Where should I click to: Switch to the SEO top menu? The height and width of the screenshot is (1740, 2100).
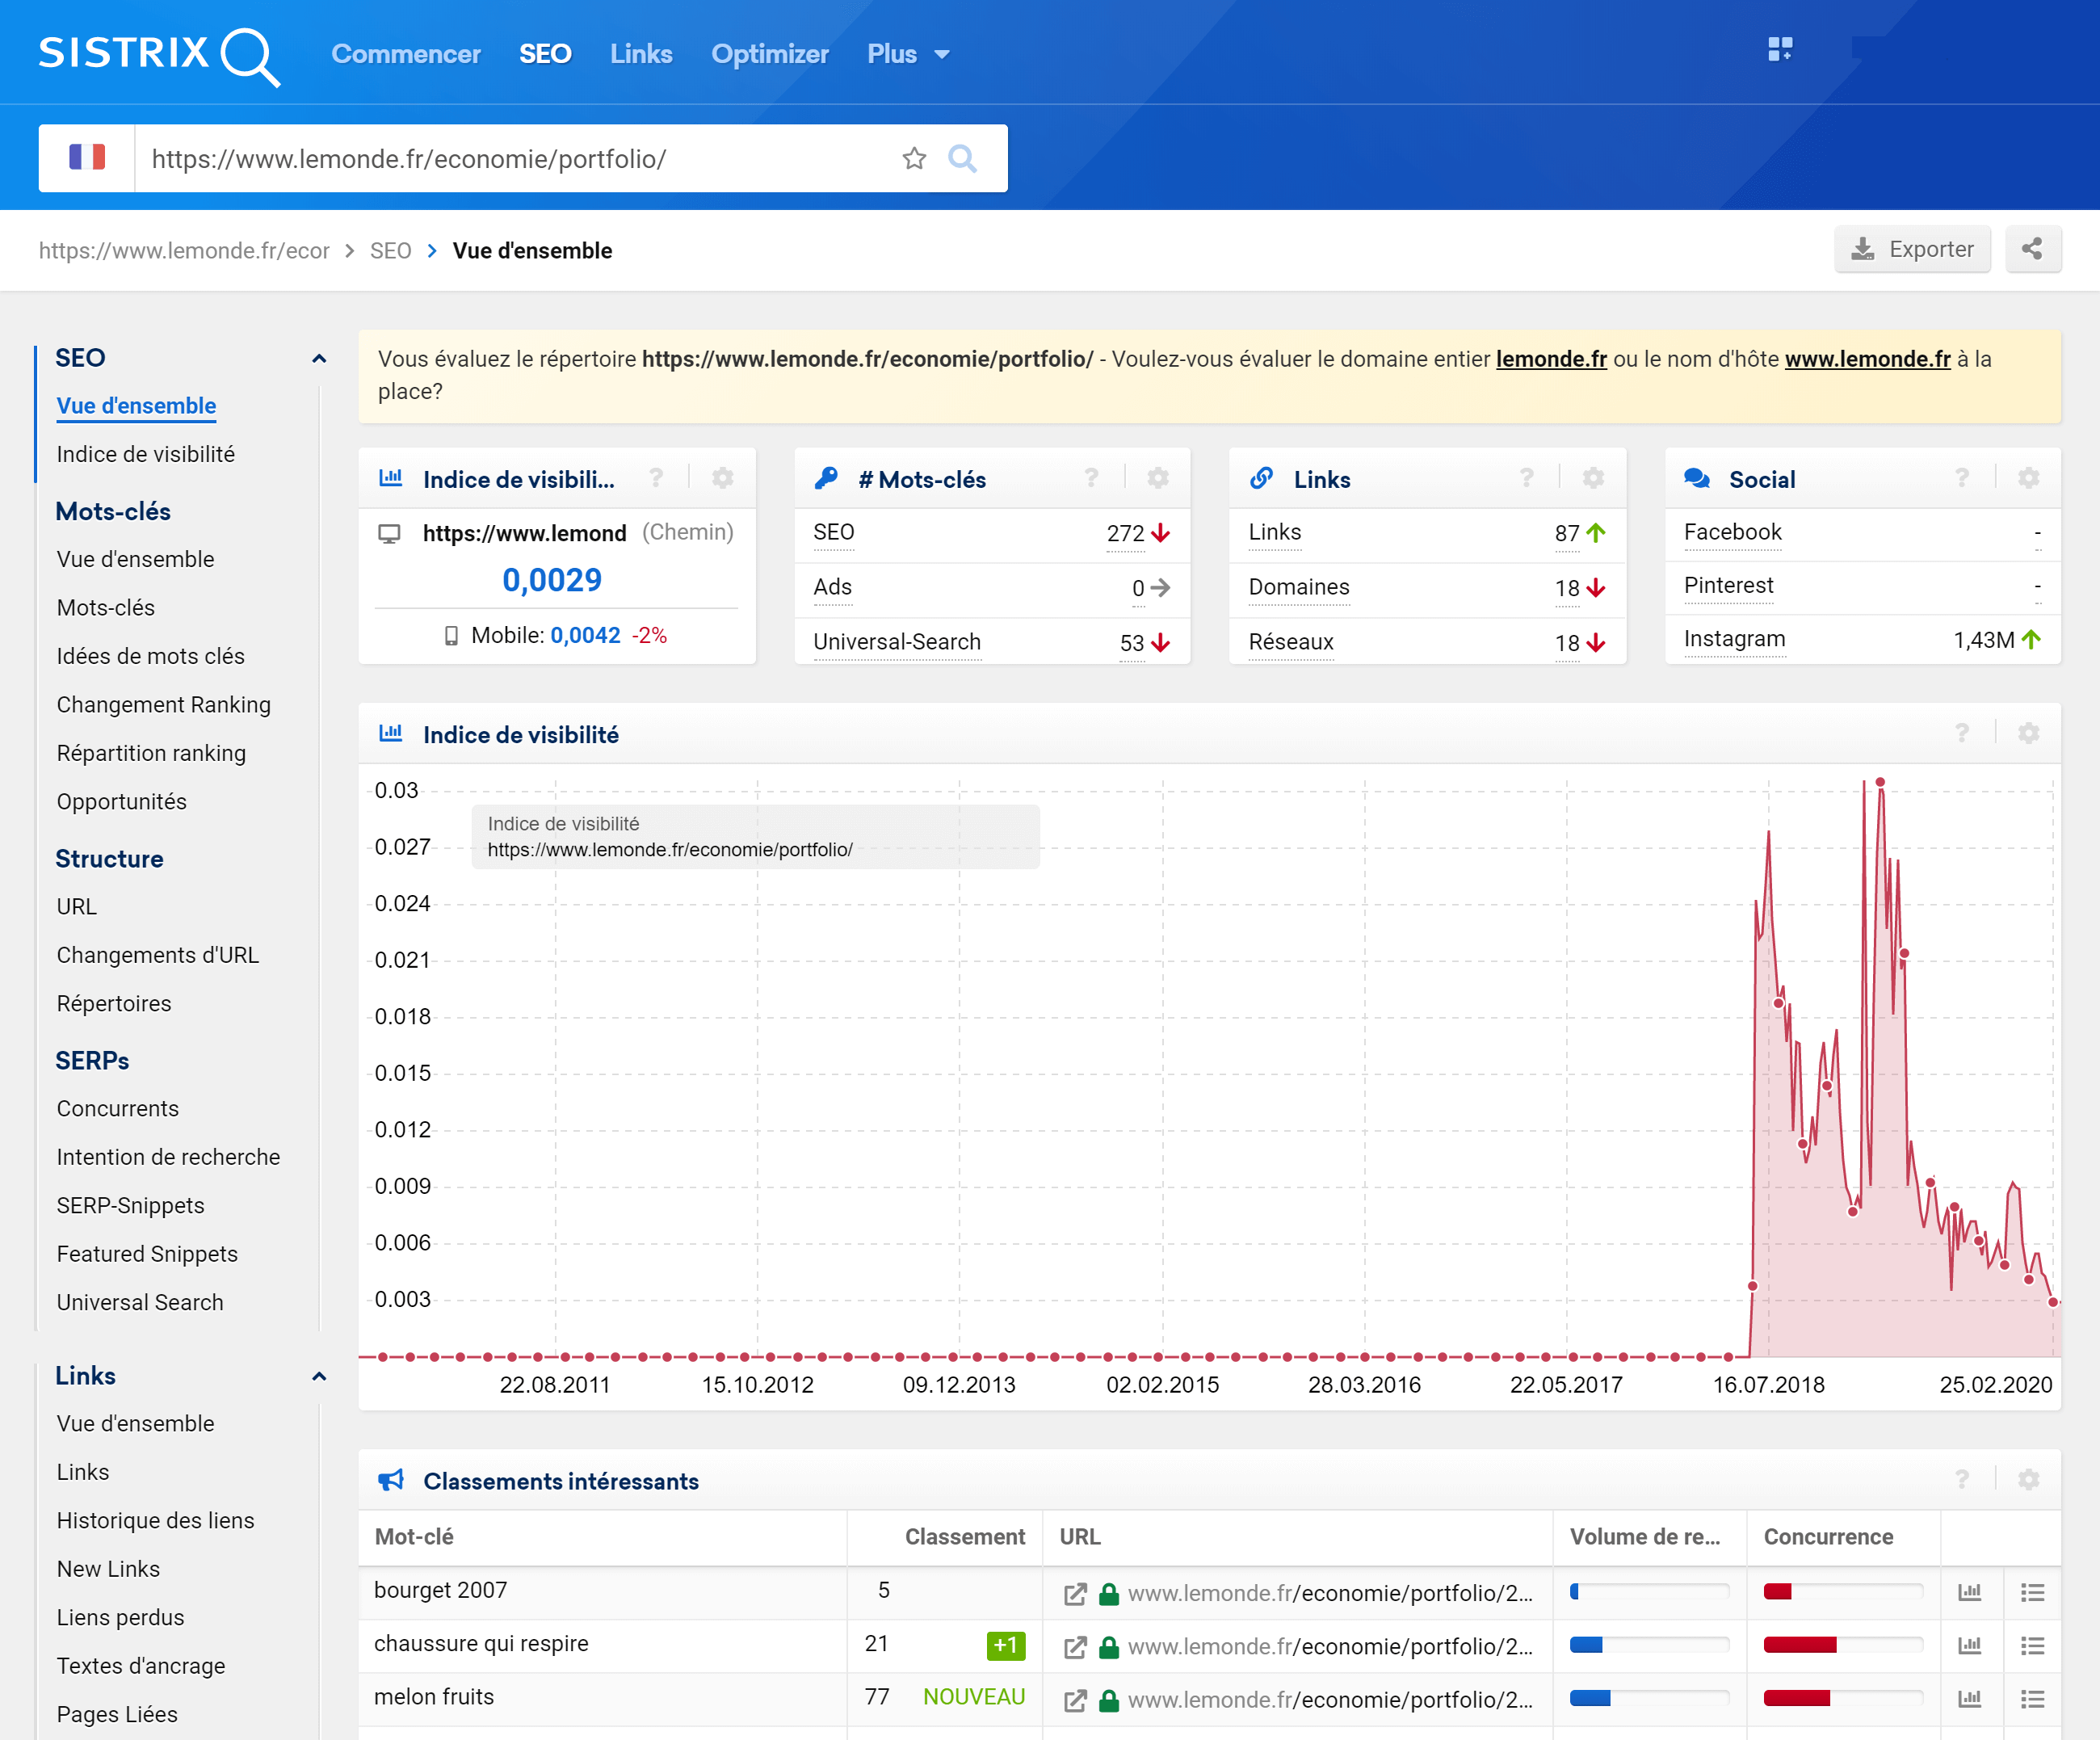tap(545, 54)
